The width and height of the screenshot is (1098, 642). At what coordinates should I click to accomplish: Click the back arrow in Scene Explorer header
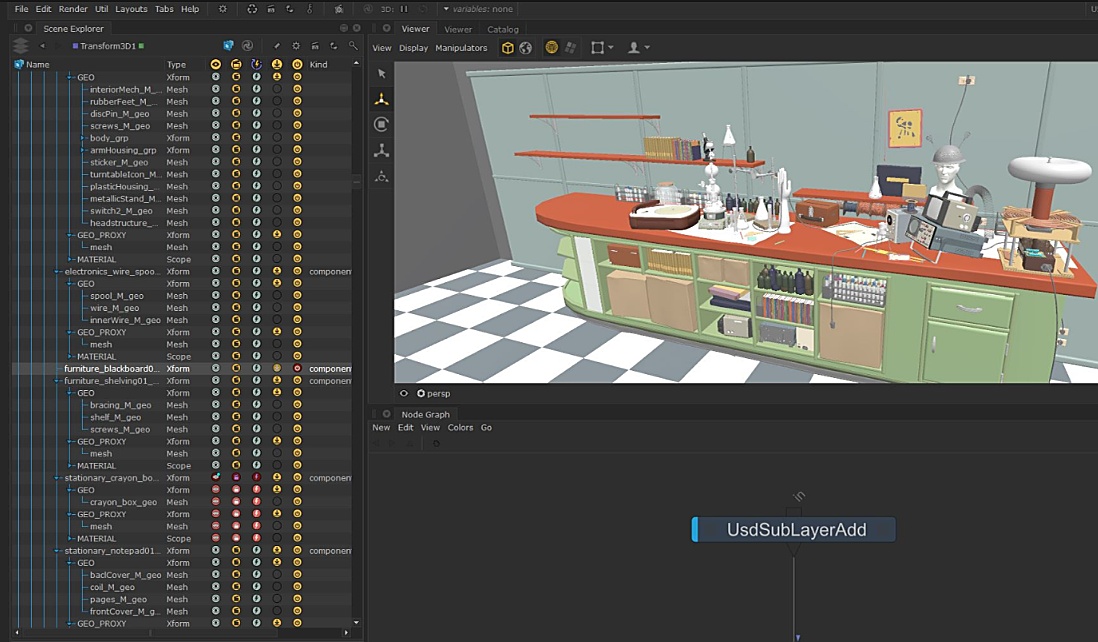42,46
